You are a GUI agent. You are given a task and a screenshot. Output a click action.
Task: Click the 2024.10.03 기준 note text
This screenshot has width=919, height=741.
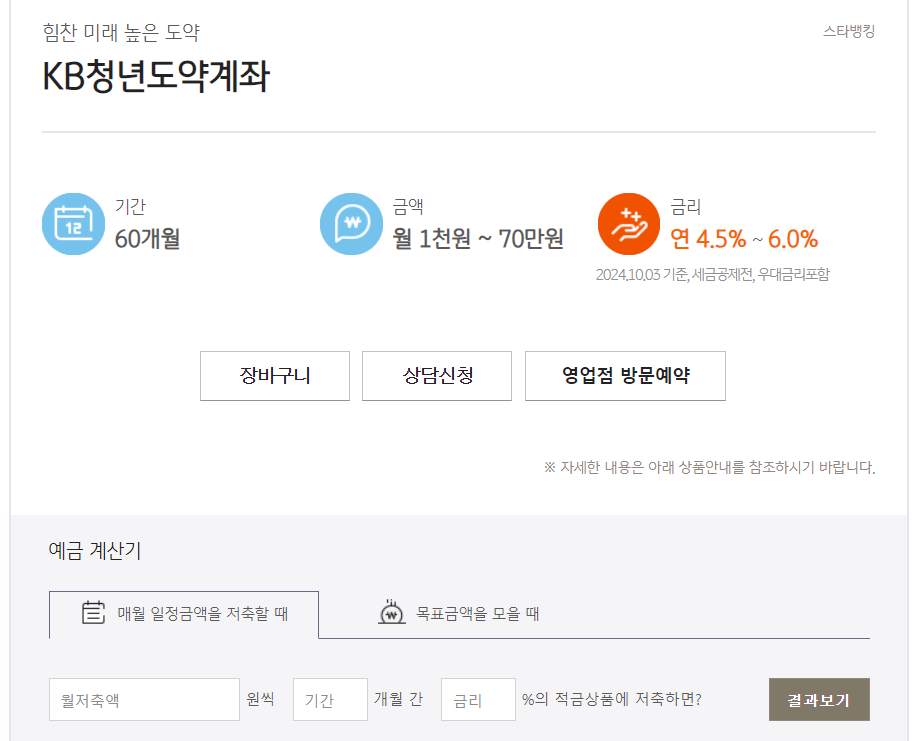(713, 274)
